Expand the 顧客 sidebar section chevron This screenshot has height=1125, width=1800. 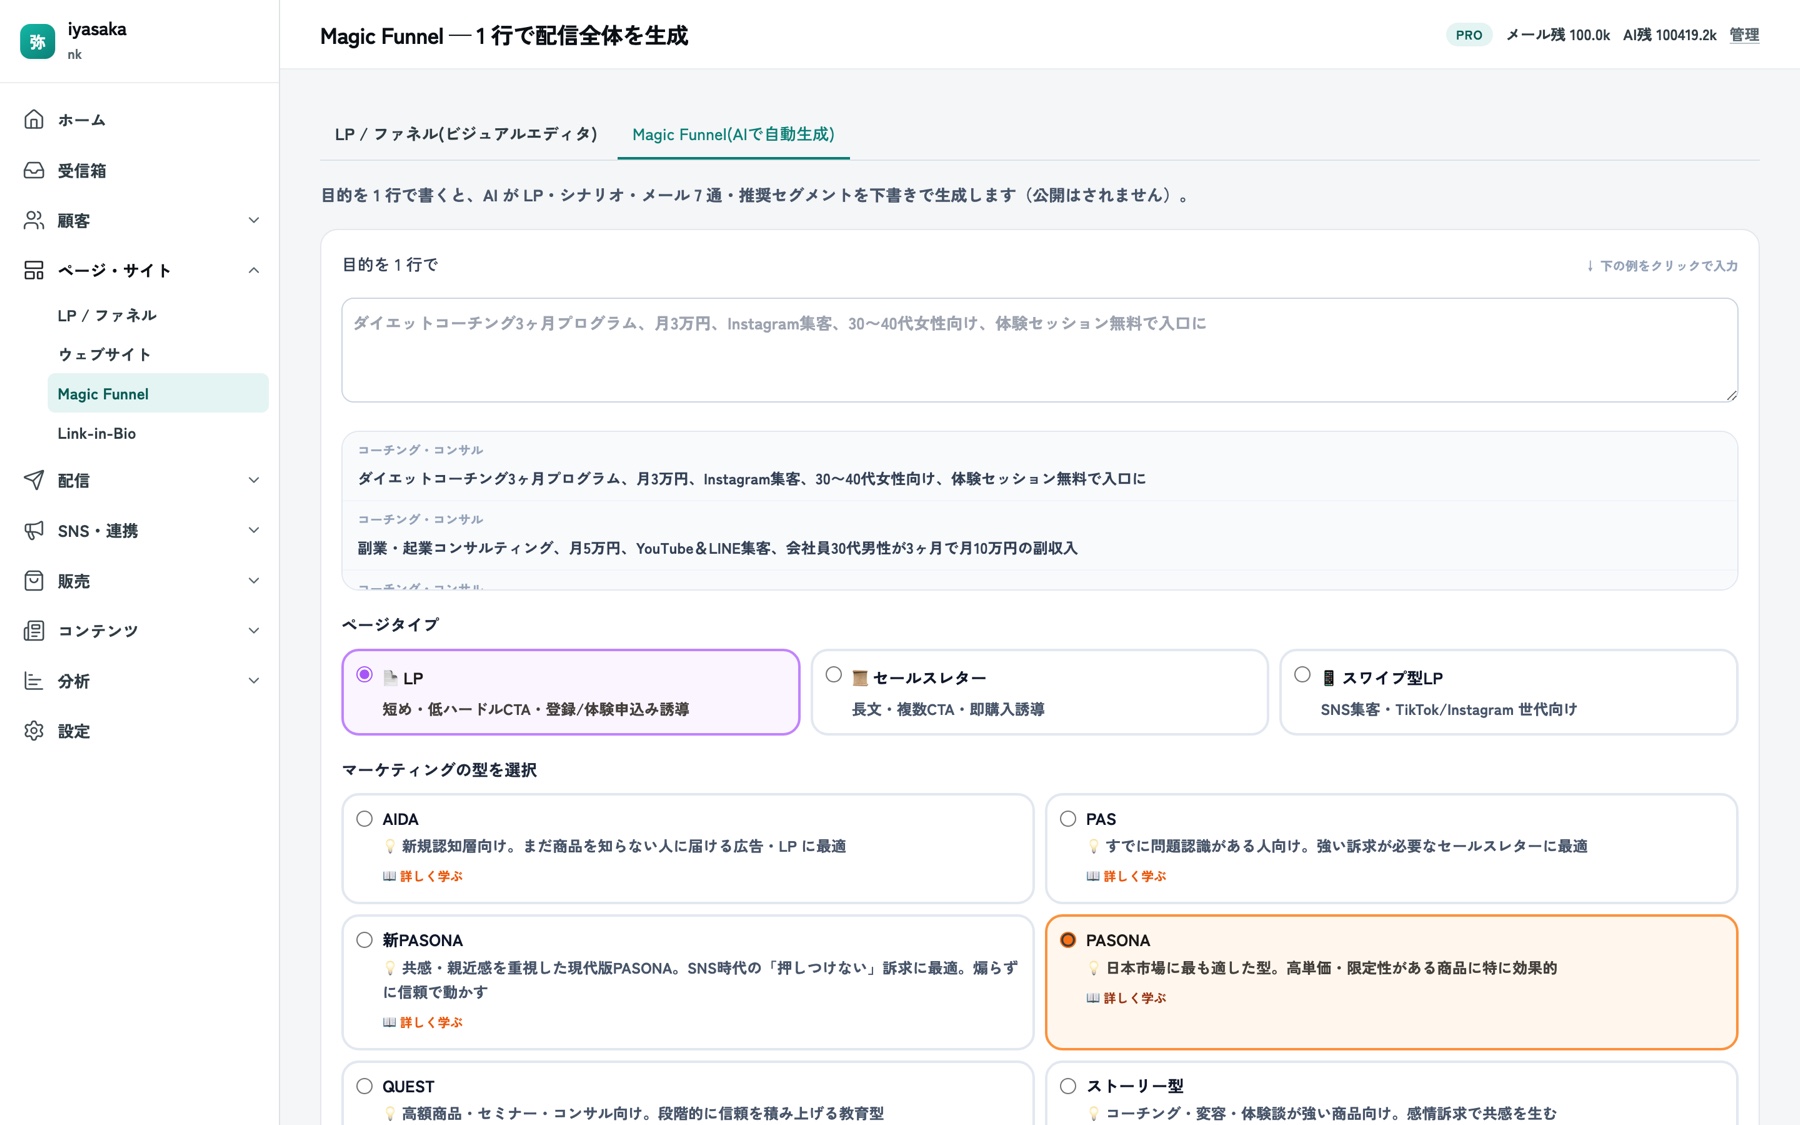tap(254, 220)
